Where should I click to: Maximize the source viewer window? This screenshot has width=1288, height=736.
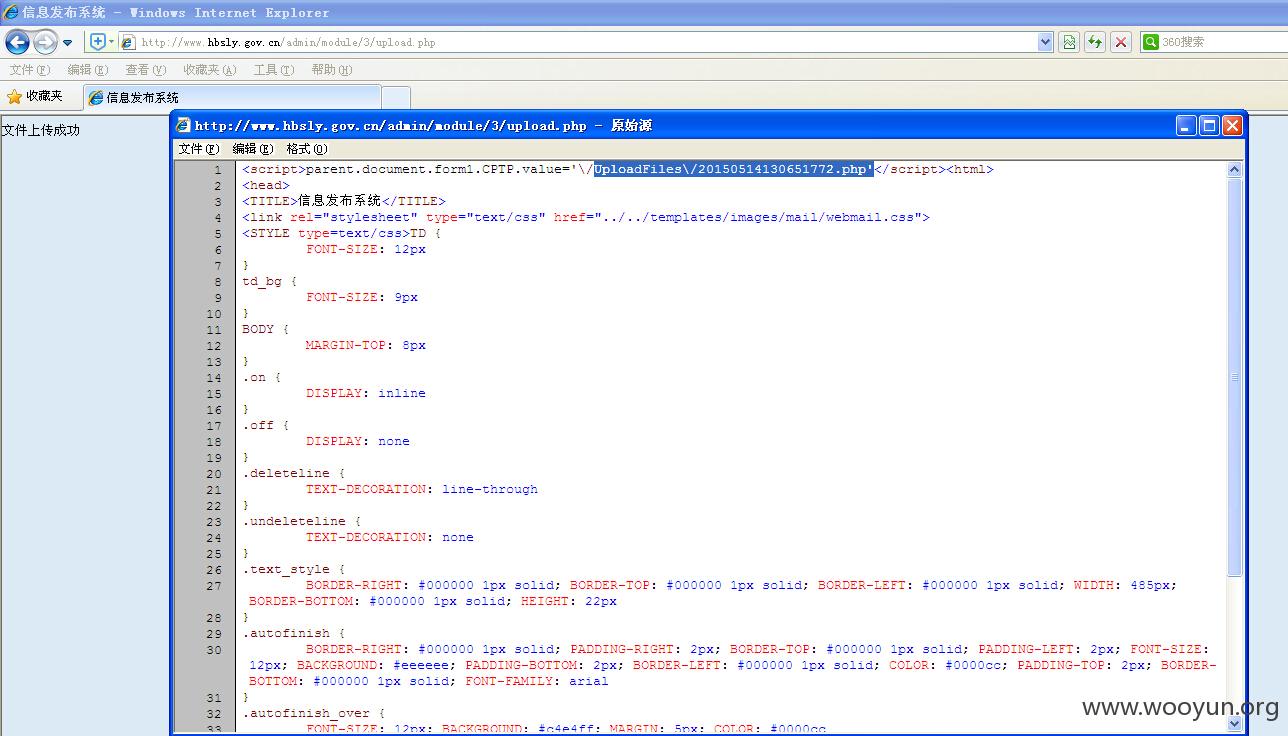click(x=1209, y=125)
